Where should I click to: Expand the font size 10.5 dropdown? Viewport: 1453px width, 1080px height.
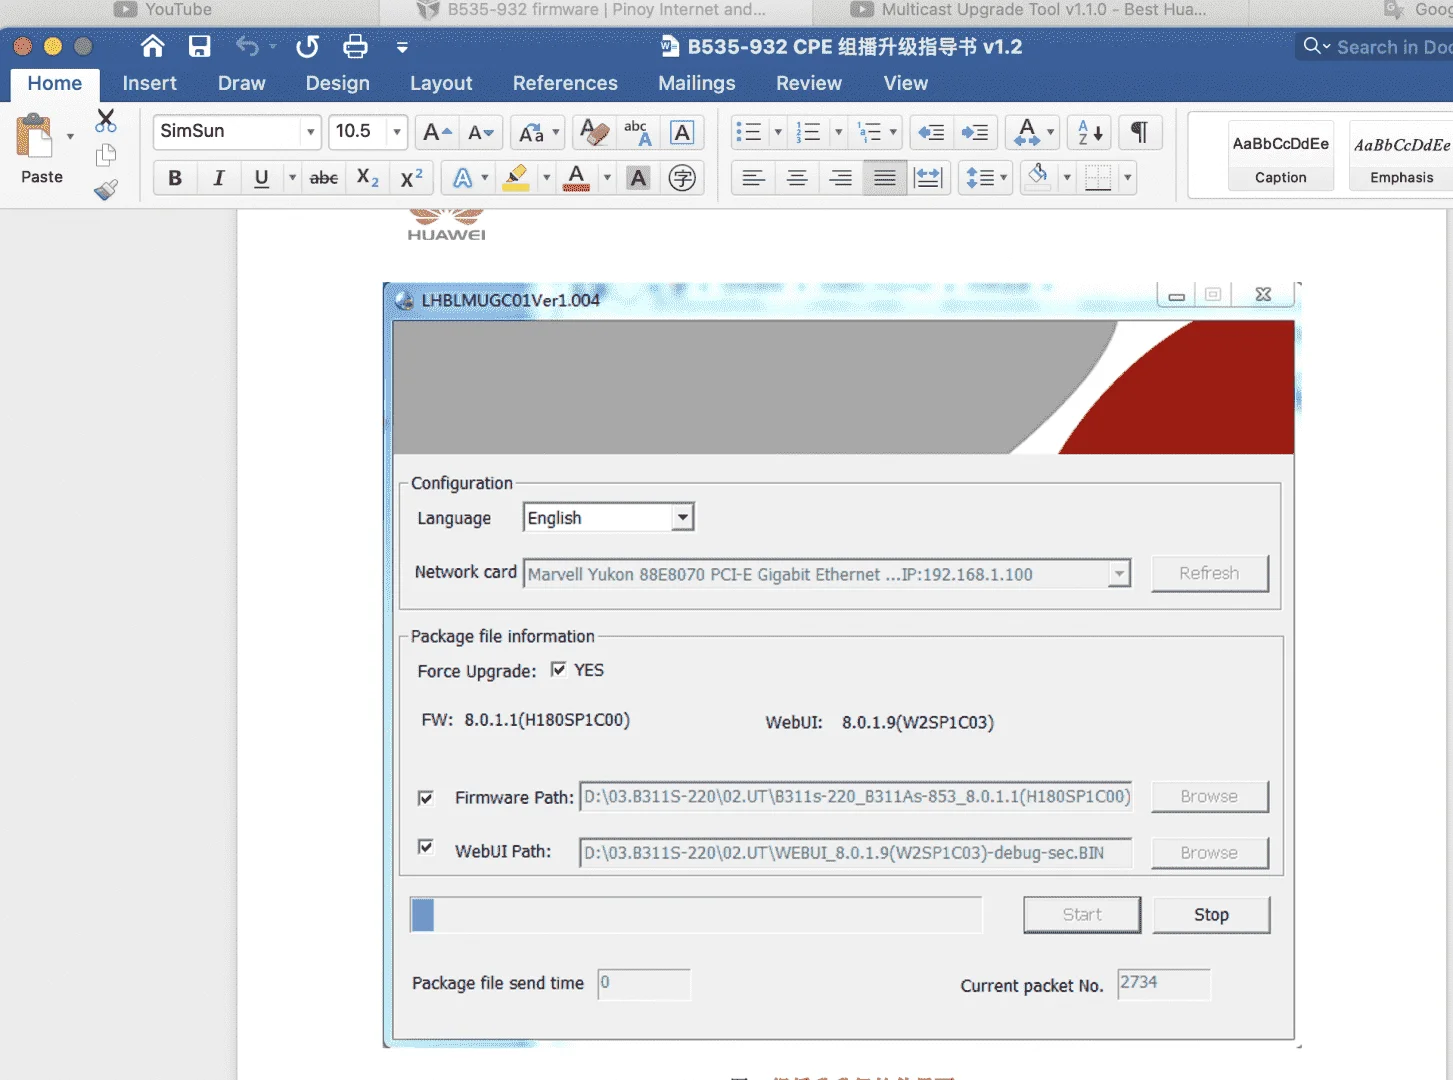click(x=397, y=132)
